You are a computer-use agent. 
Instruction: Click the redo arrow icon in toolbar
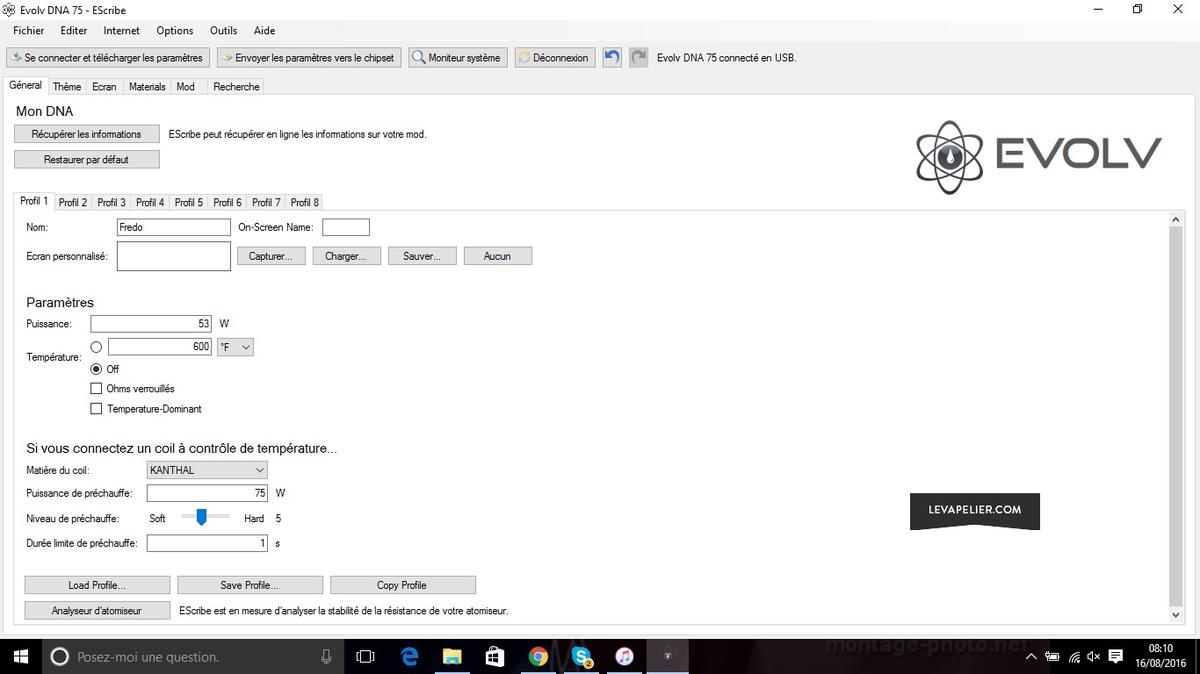point(639,58)
